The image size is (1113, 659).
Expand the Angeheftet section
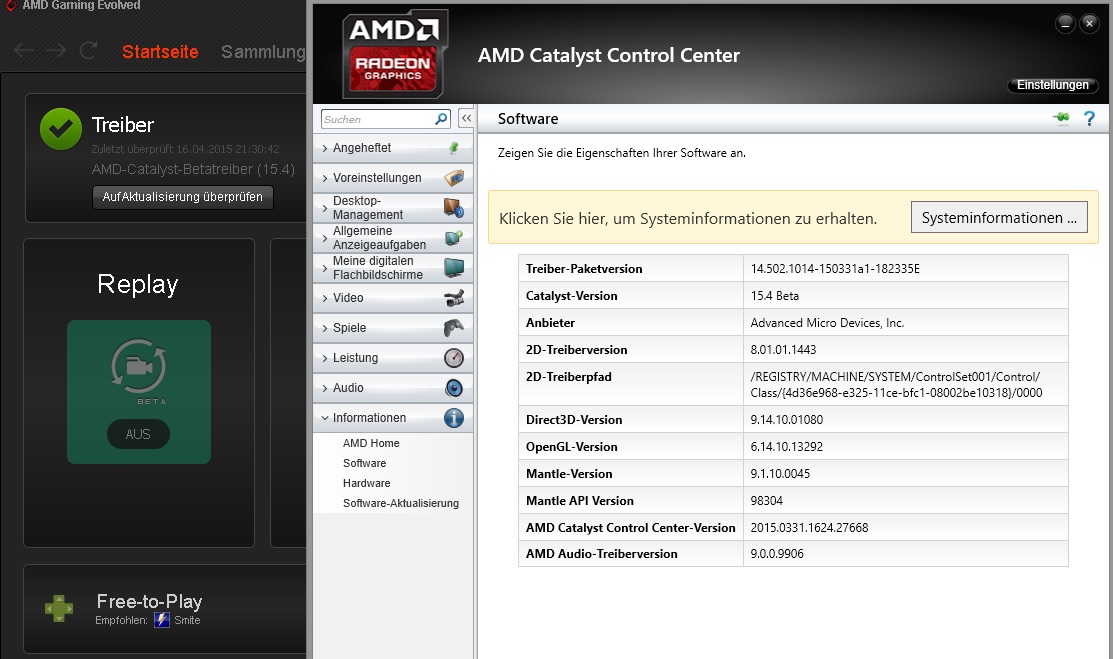click(x=325, y=148)
